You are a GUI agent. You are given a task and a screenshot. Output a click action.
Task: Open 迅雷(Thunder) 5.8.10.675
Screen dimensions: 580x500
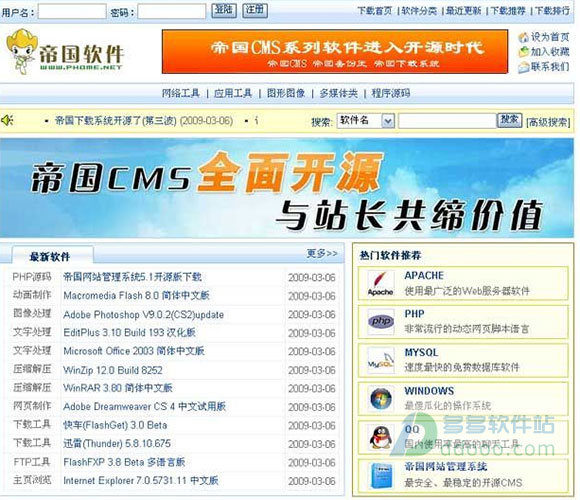pos(117,443)
